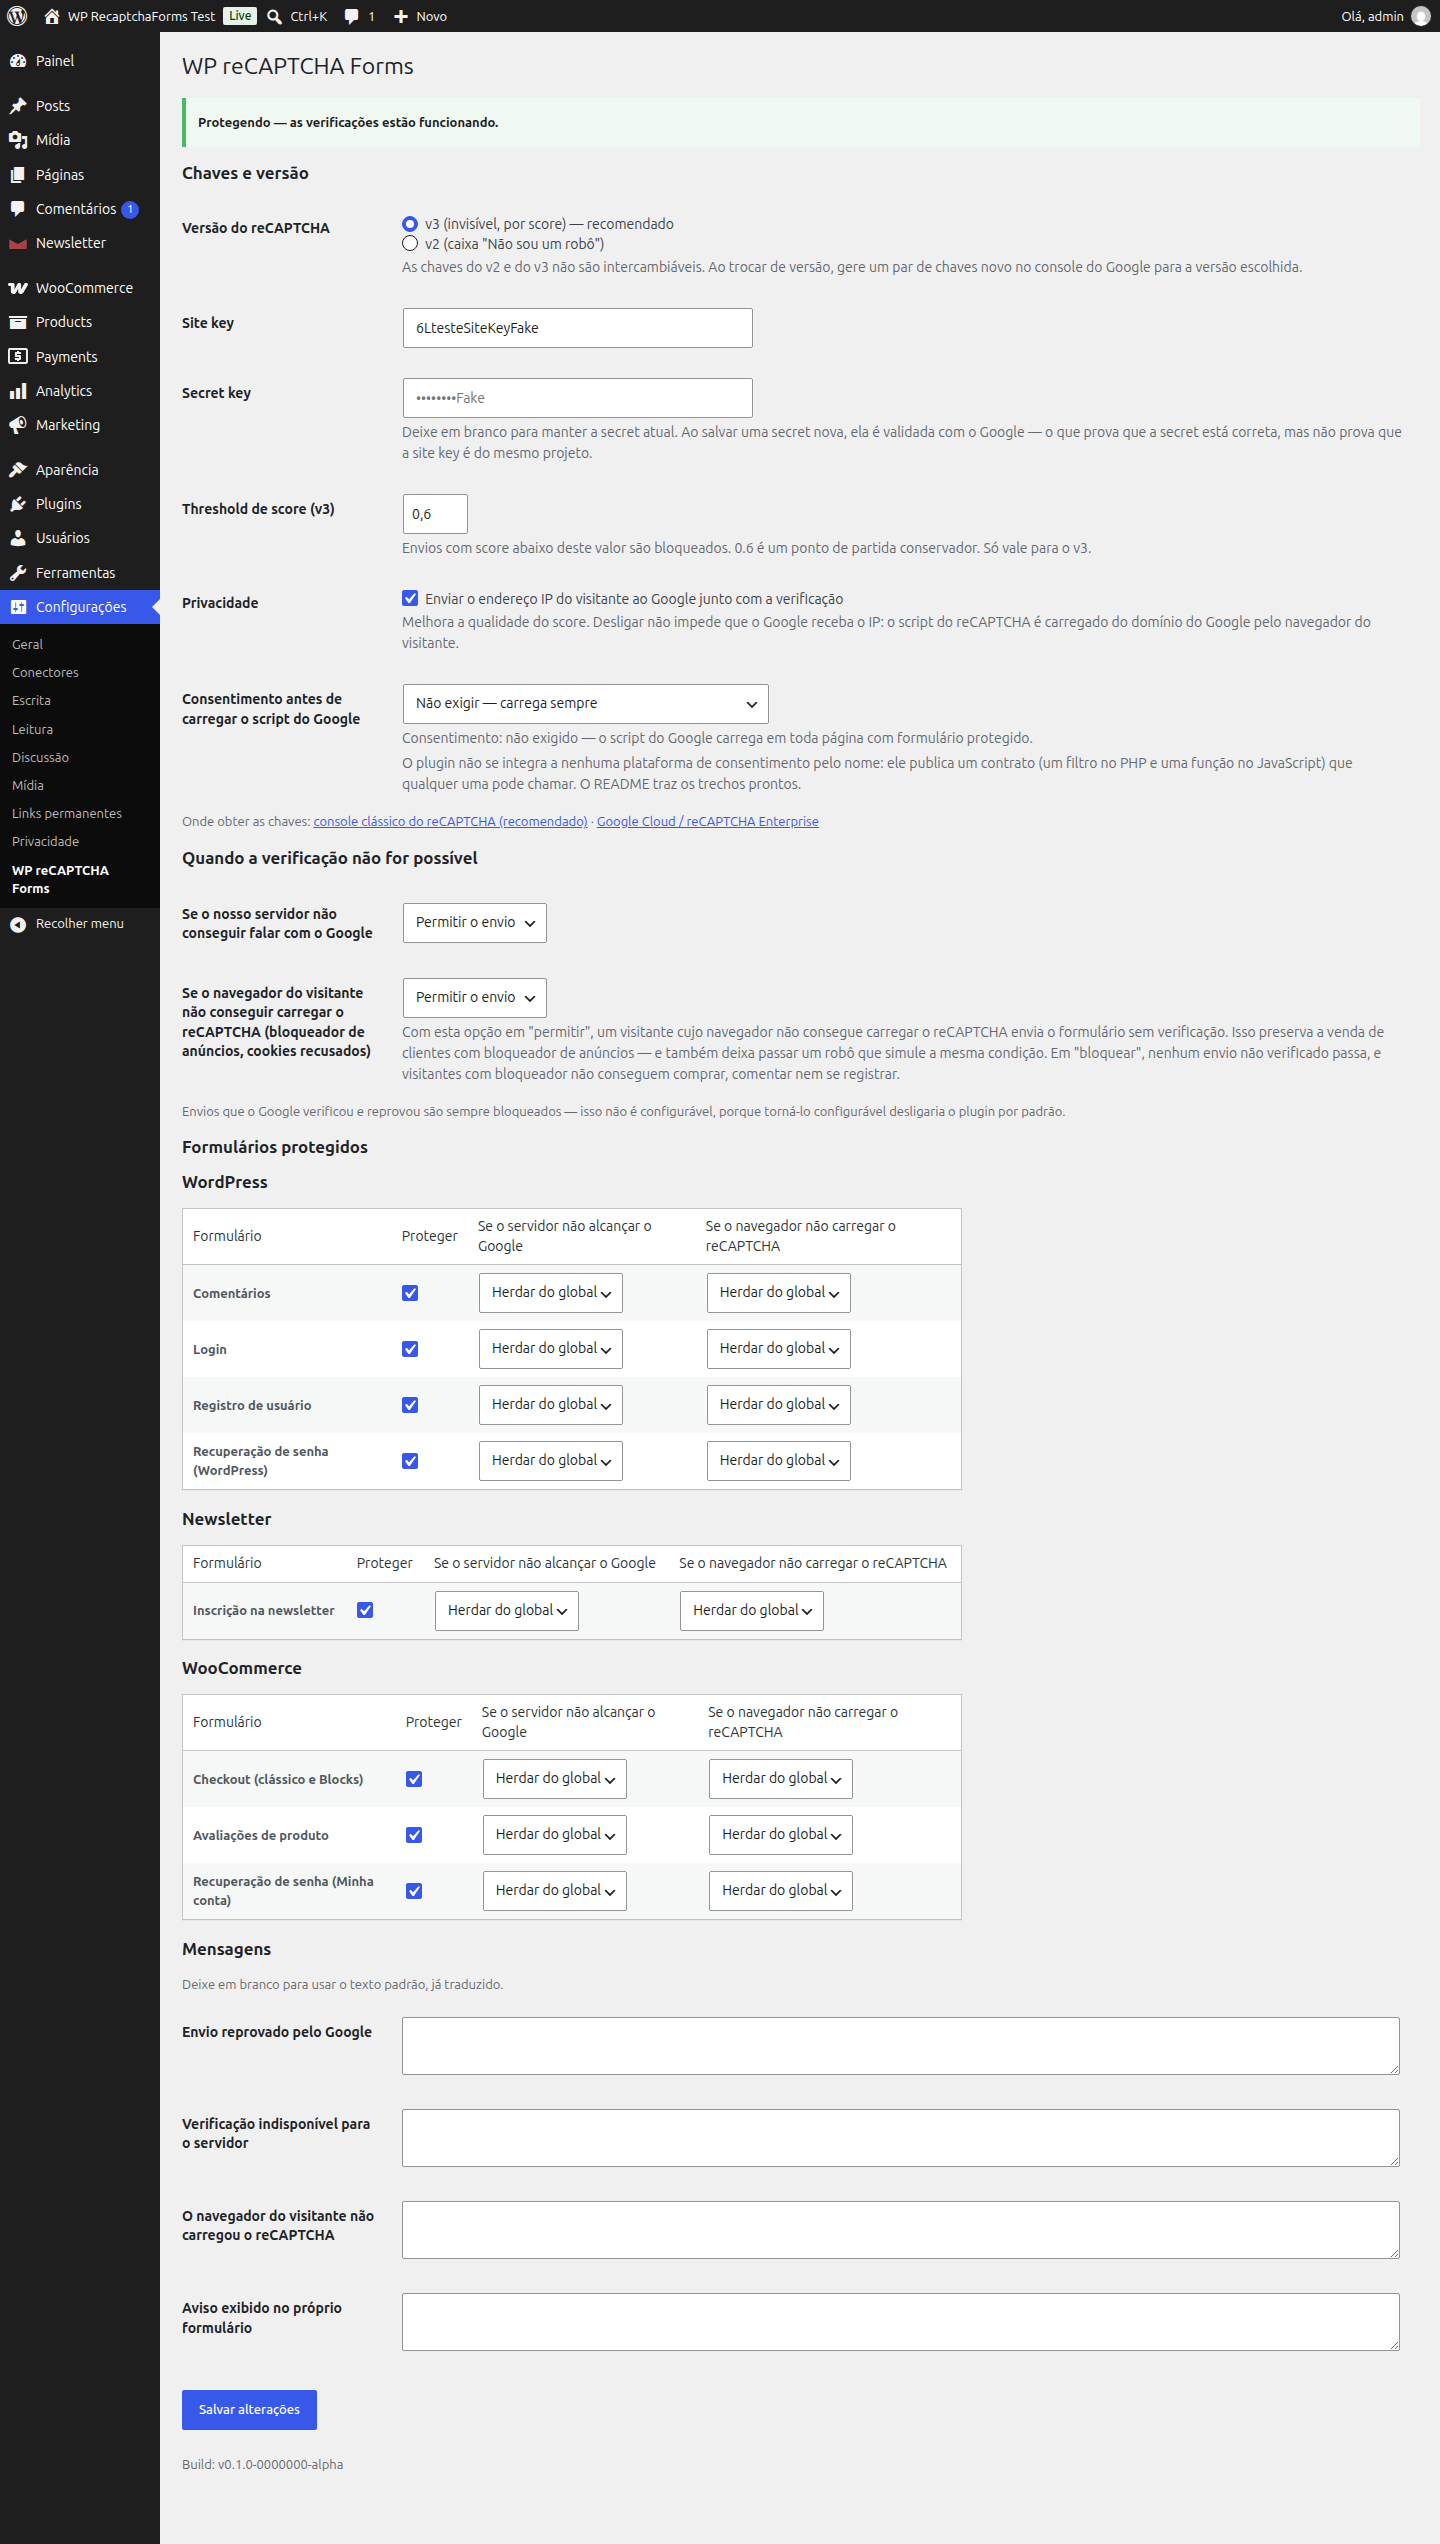Image resolution: width=1440 pixels, height=2544 pixels.
Task: Open the comments bubble icon in admin bar
Action: point(352,16)
